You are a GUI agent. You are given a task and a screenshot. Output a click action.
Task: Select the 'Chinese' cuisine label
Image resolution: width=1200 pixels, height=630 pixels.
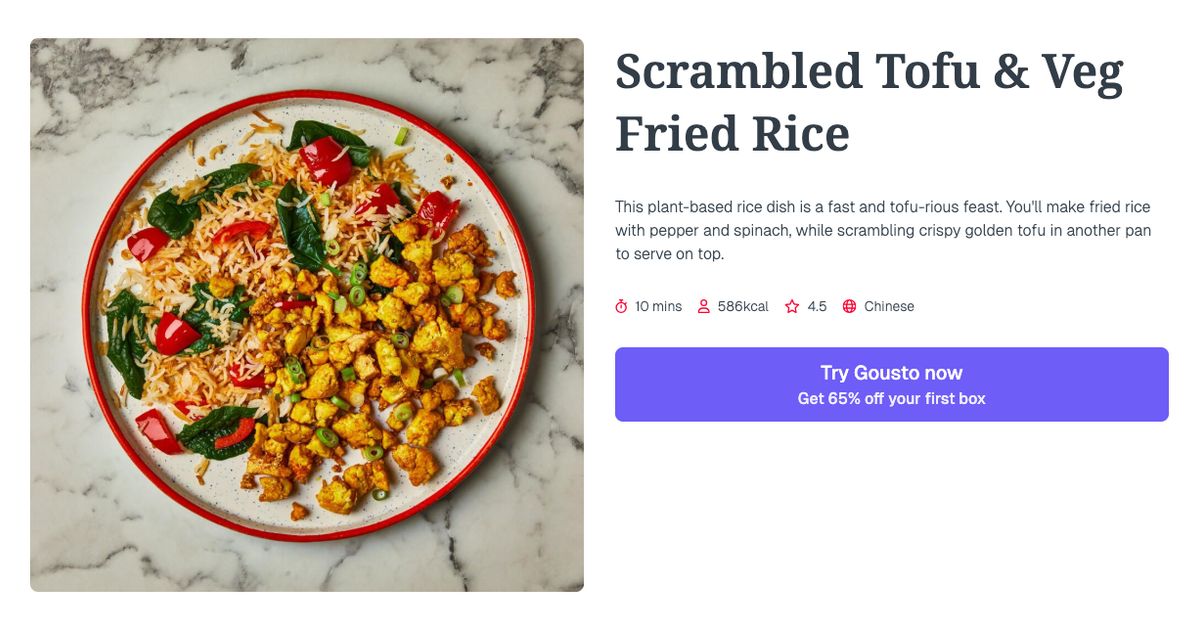point(888,306)
